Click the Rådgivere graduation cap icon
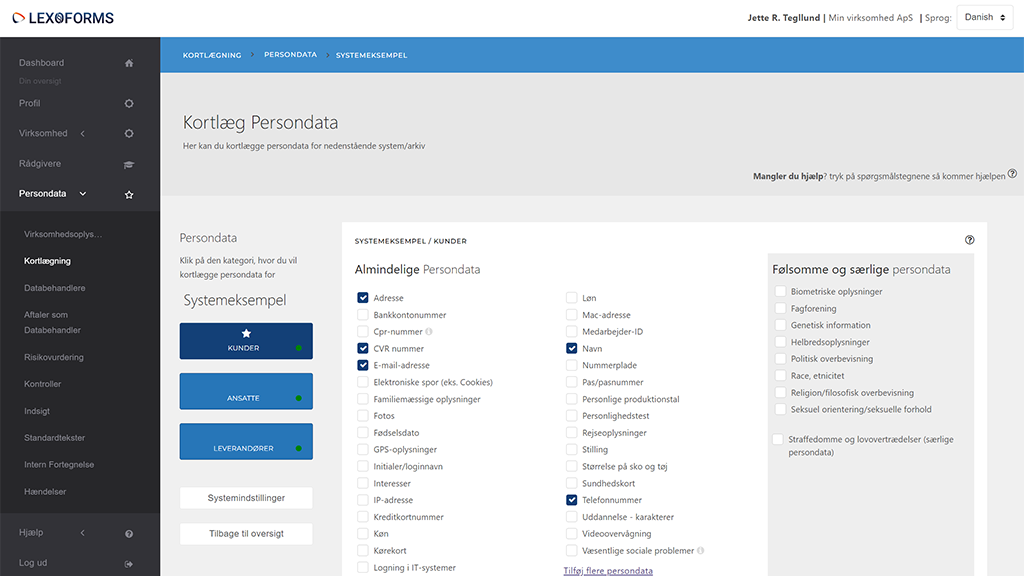Viewport: 1024px width, 576px height. (x=128, y=163)
